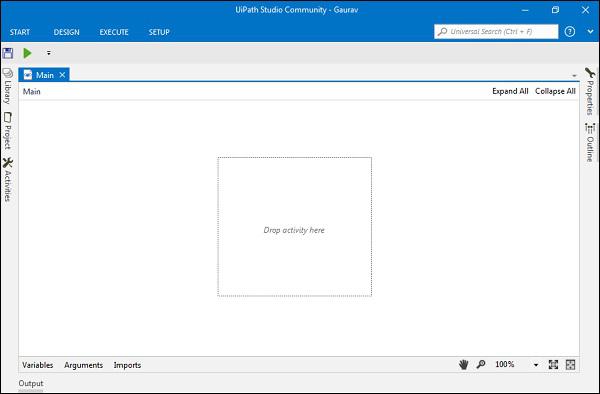Toggle the pan hand tool
The width and height of the screenshot is (600, 394).
point(463,365)
